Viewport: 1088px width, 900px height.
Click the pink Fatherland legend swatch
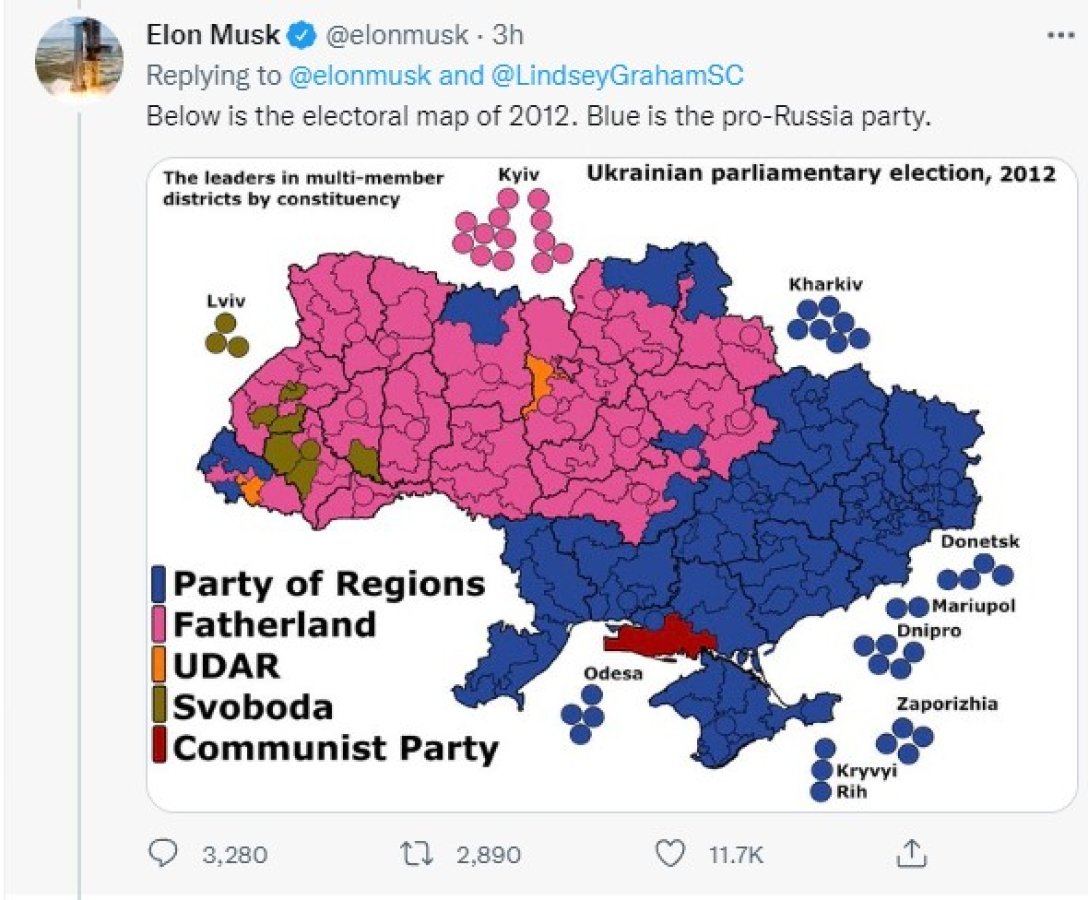click(x=160, y=621)
